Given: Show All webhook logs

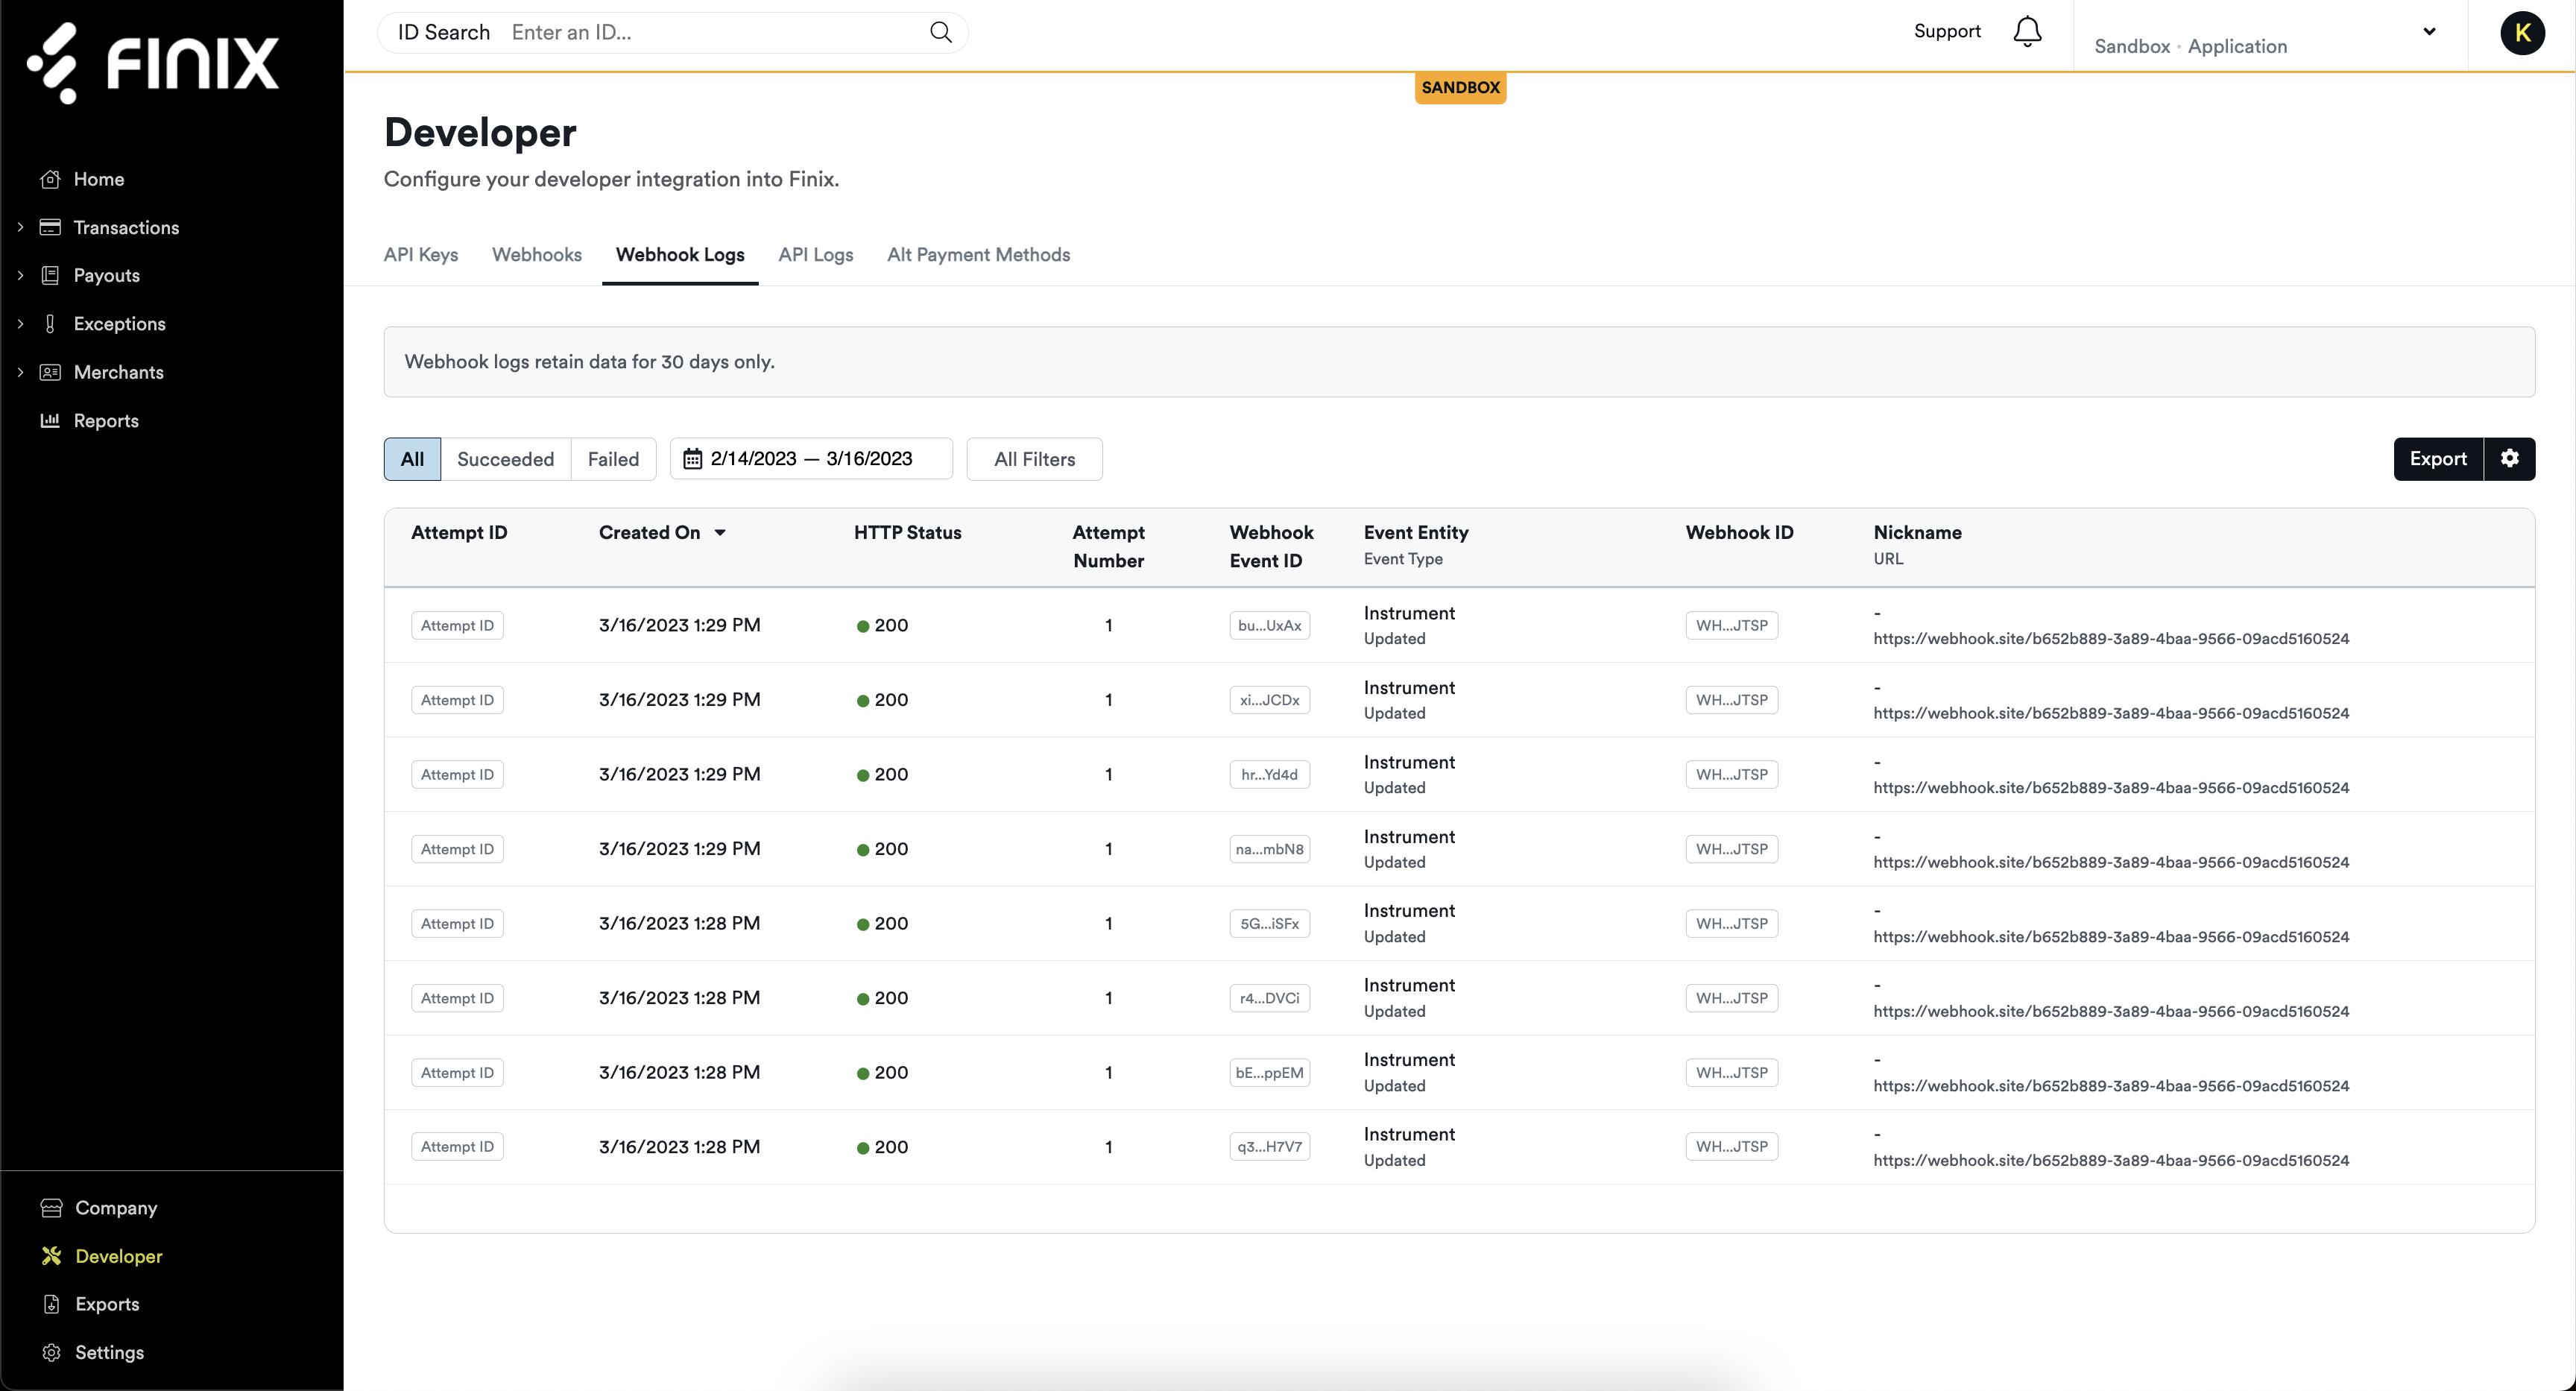Looking at the screenshot, I should pos(412,459).
